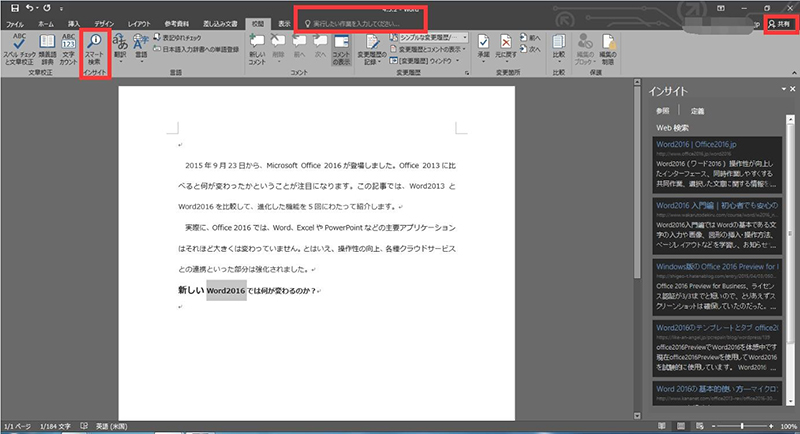Viewport: 800px width, 434px height.
Task: Switch to the 差し込み文書 tab
Action: tap(220, 24)
